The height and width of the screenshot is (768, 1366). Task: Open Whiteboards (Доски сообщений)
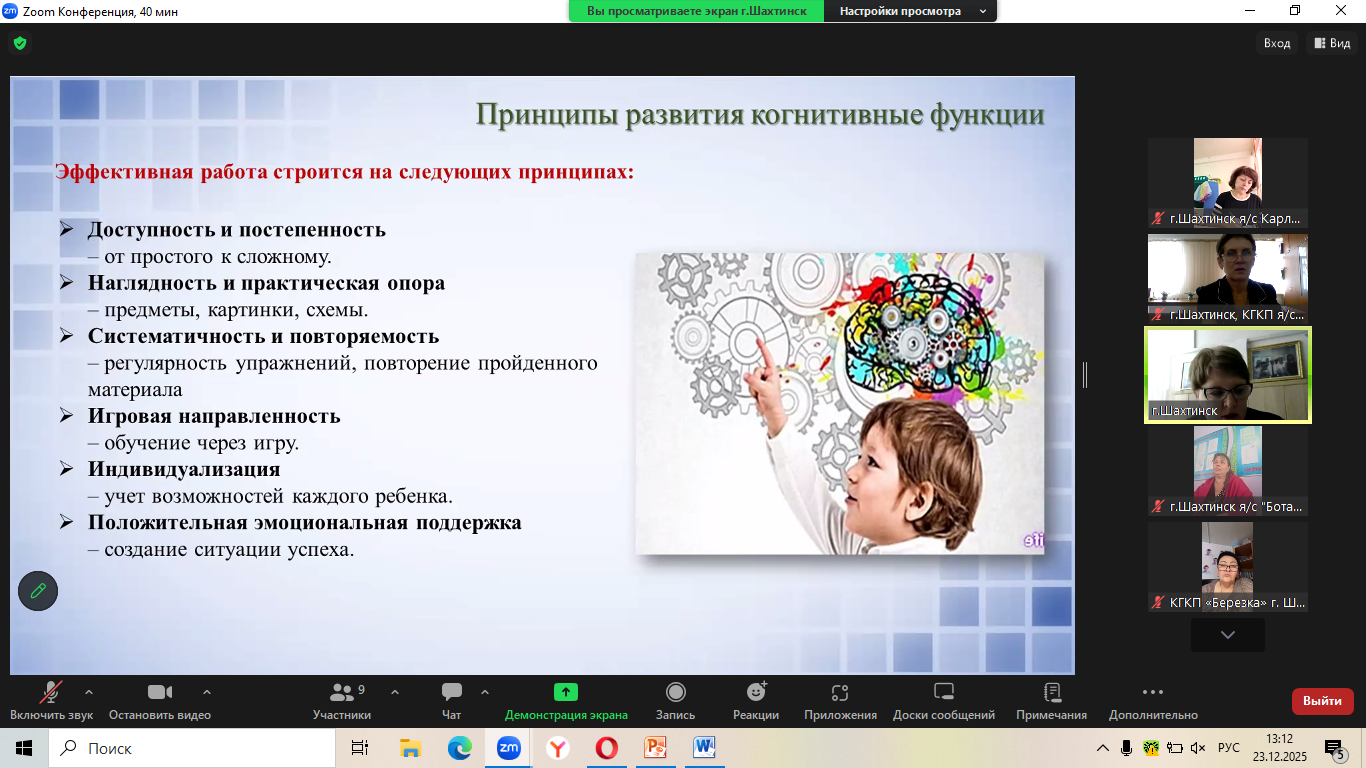point(944,700)
